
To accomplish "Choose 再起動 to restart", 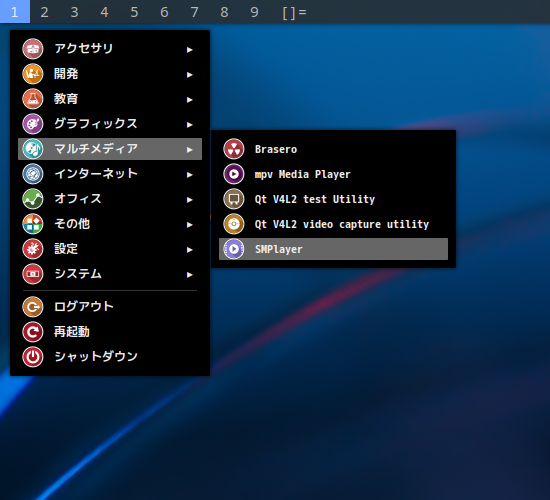I will pos(110,332).
